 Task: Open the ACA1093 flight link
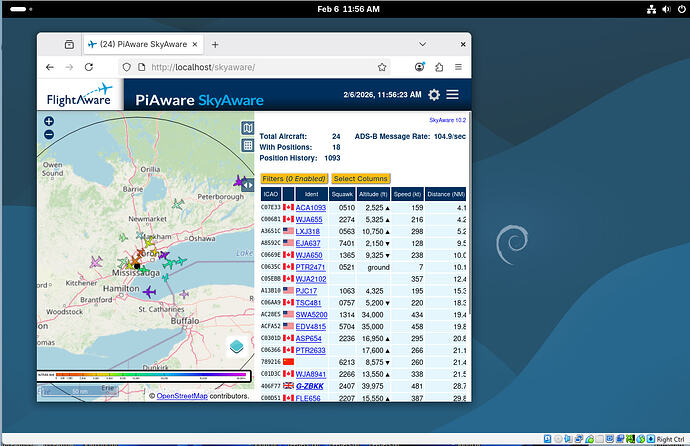tap(311, 207)
